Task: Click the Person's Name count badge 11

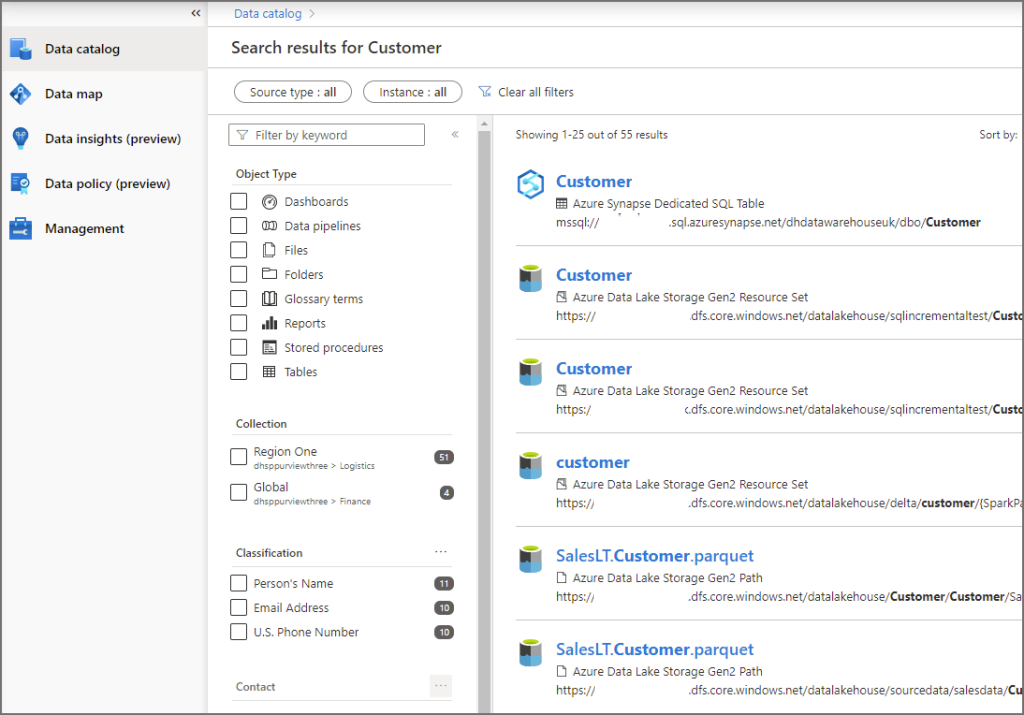Action: [x=444, y=584]
